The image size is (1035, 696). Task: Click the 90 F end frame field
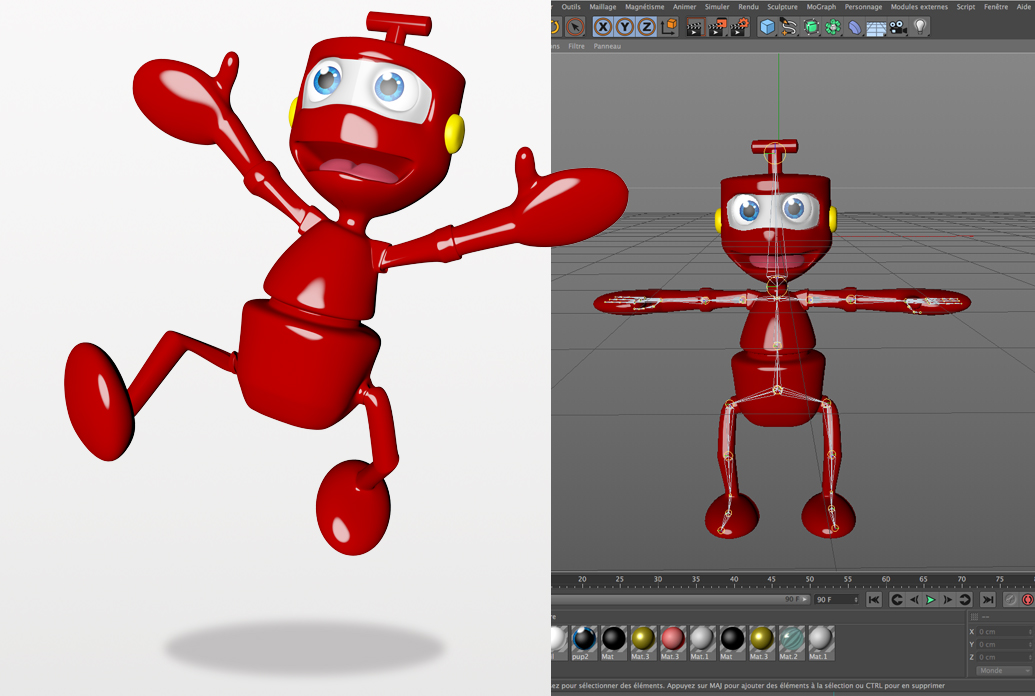(x=836, y=600)
